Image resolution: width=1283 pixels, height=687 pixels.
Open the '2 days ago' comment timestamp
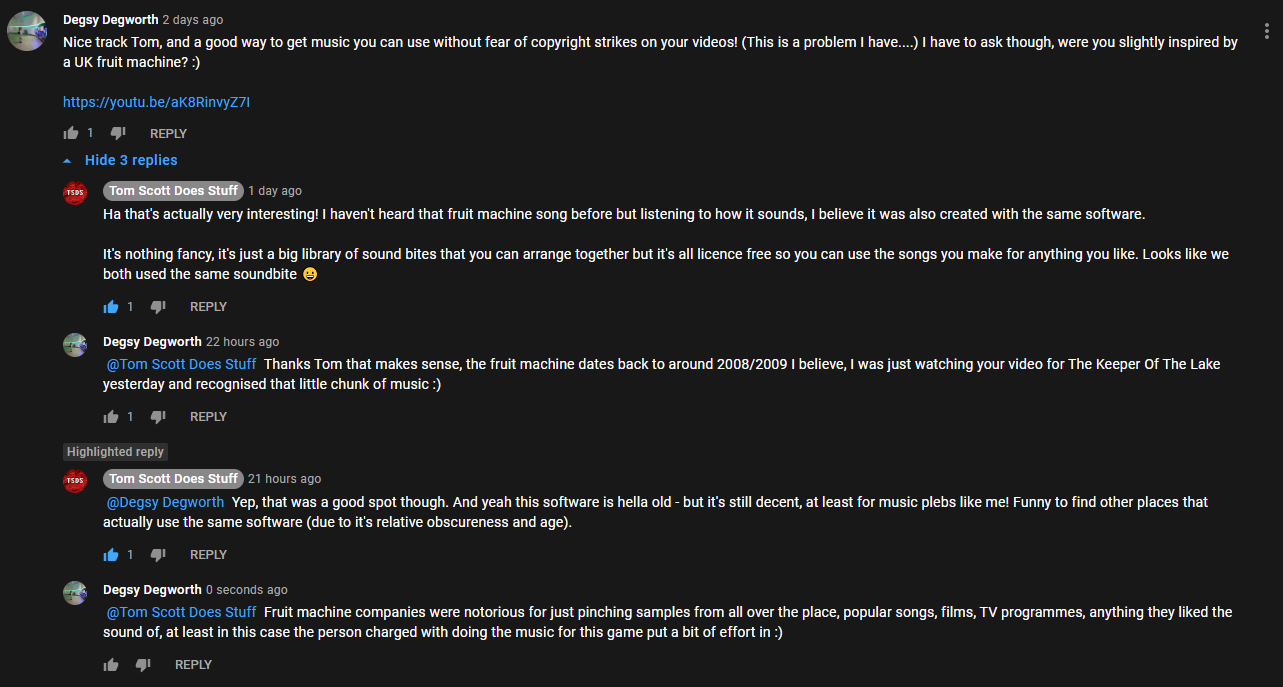[x=193, y=20]
